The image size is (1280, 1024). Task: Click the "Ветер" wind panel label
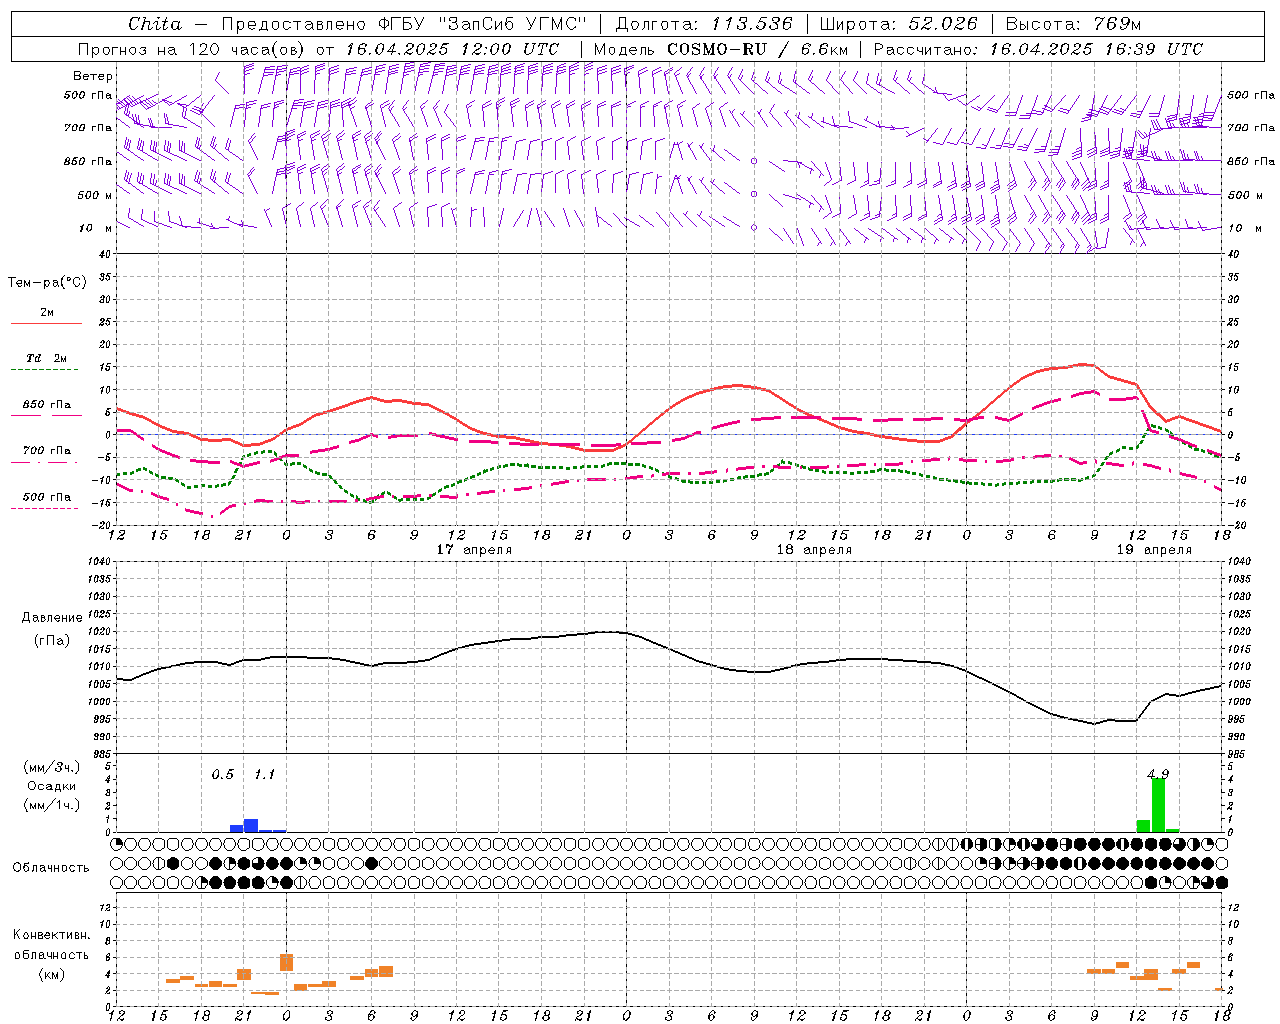[93, 76]
